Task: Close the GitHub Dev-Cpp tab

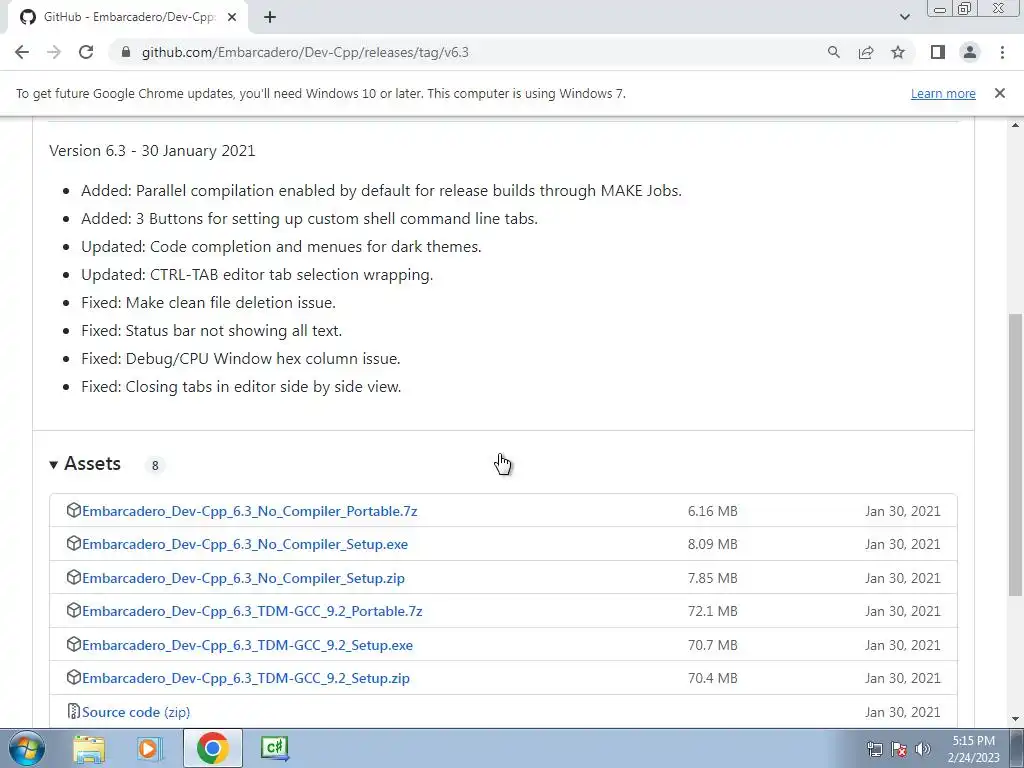Action: (x=232, y=17)
